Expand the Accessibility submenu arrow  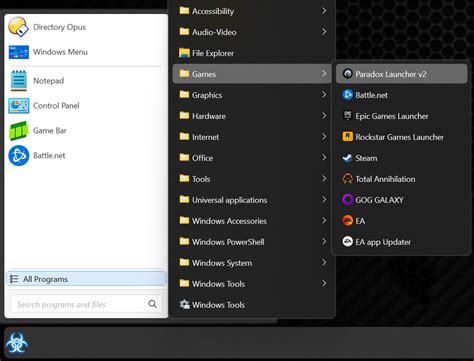324,11
